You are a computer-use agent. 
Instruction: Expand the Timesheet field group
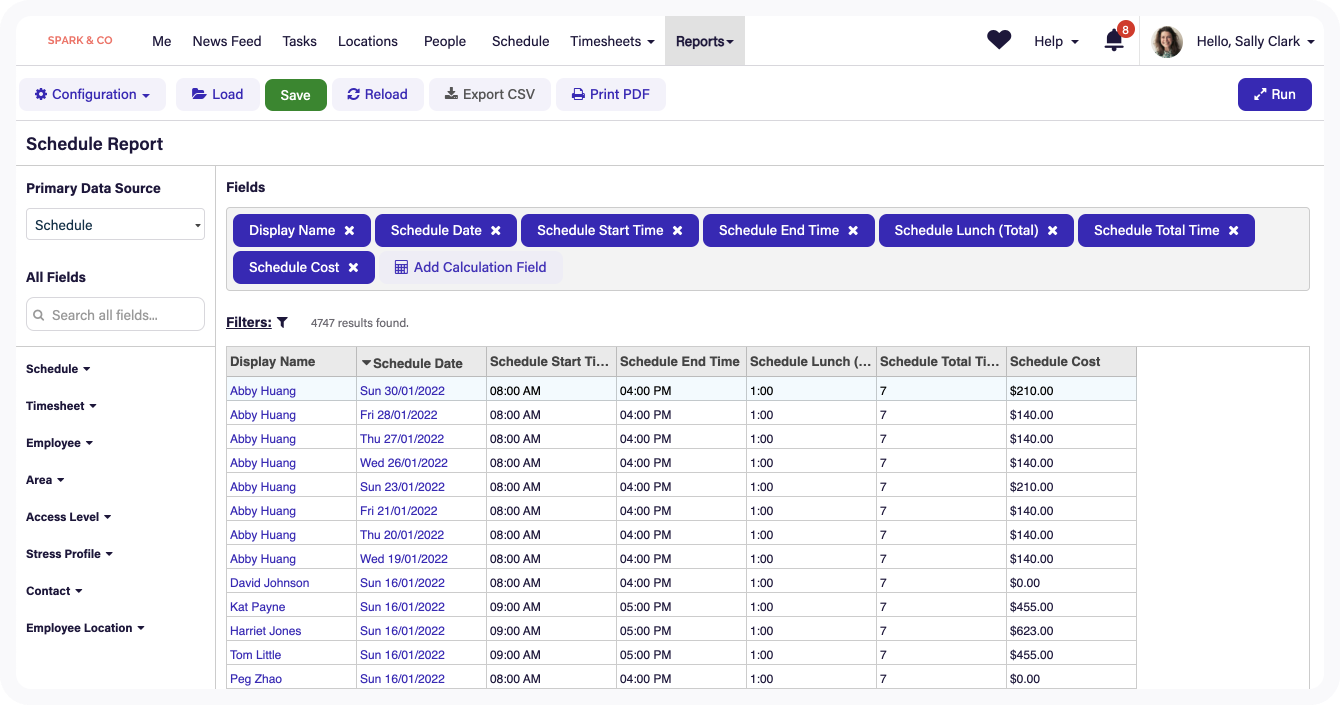61,406
